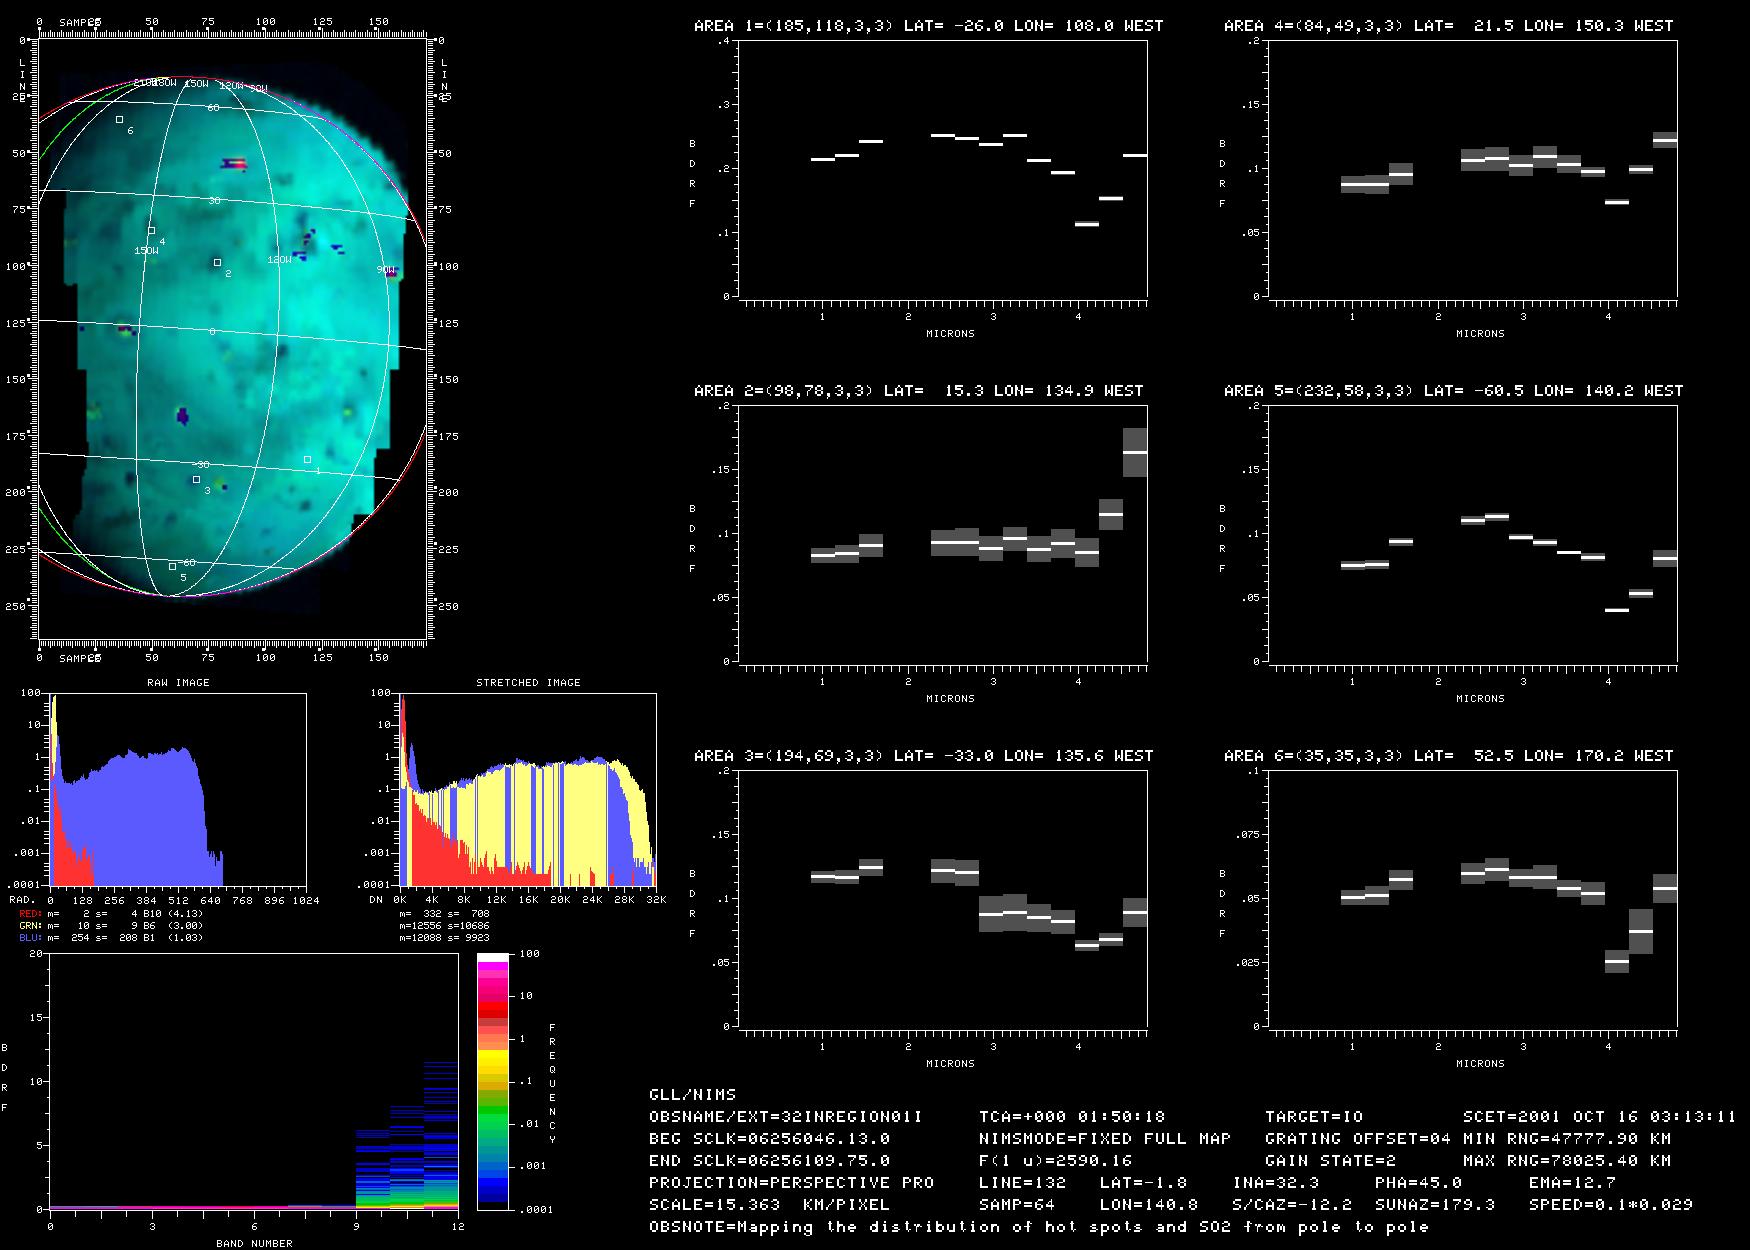The height and width of the screenshot is (1250, 1750).
Task: Click the Area 4 square marker near 150W
Action: pyautogui.click(x=152, y=231)
